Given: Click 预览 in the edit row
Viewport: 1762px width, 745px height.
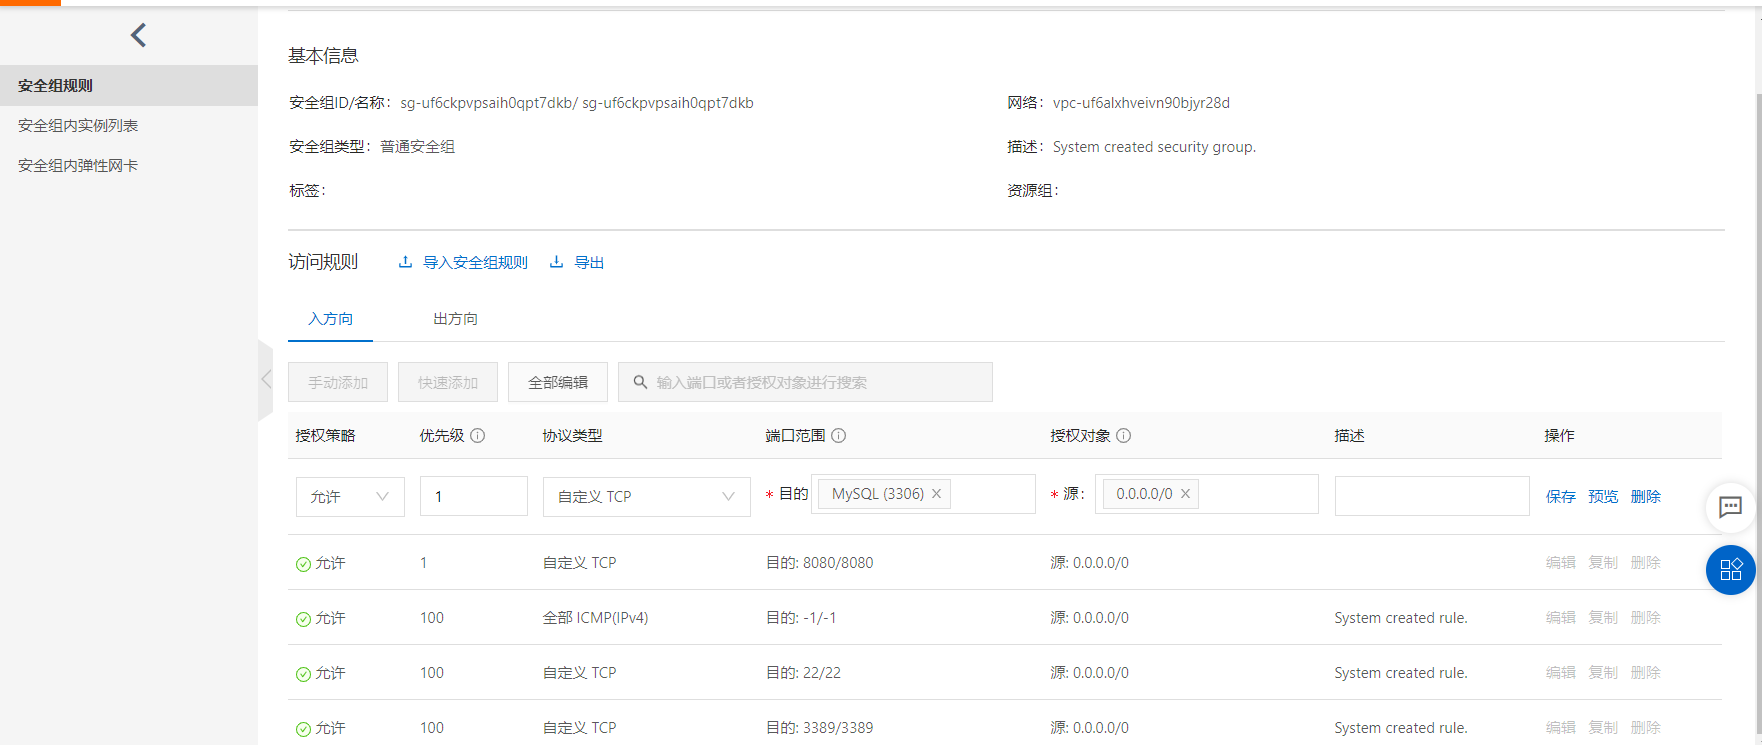Looking at the screenshot, I should pyautogui.click(x=1603, y=497).
